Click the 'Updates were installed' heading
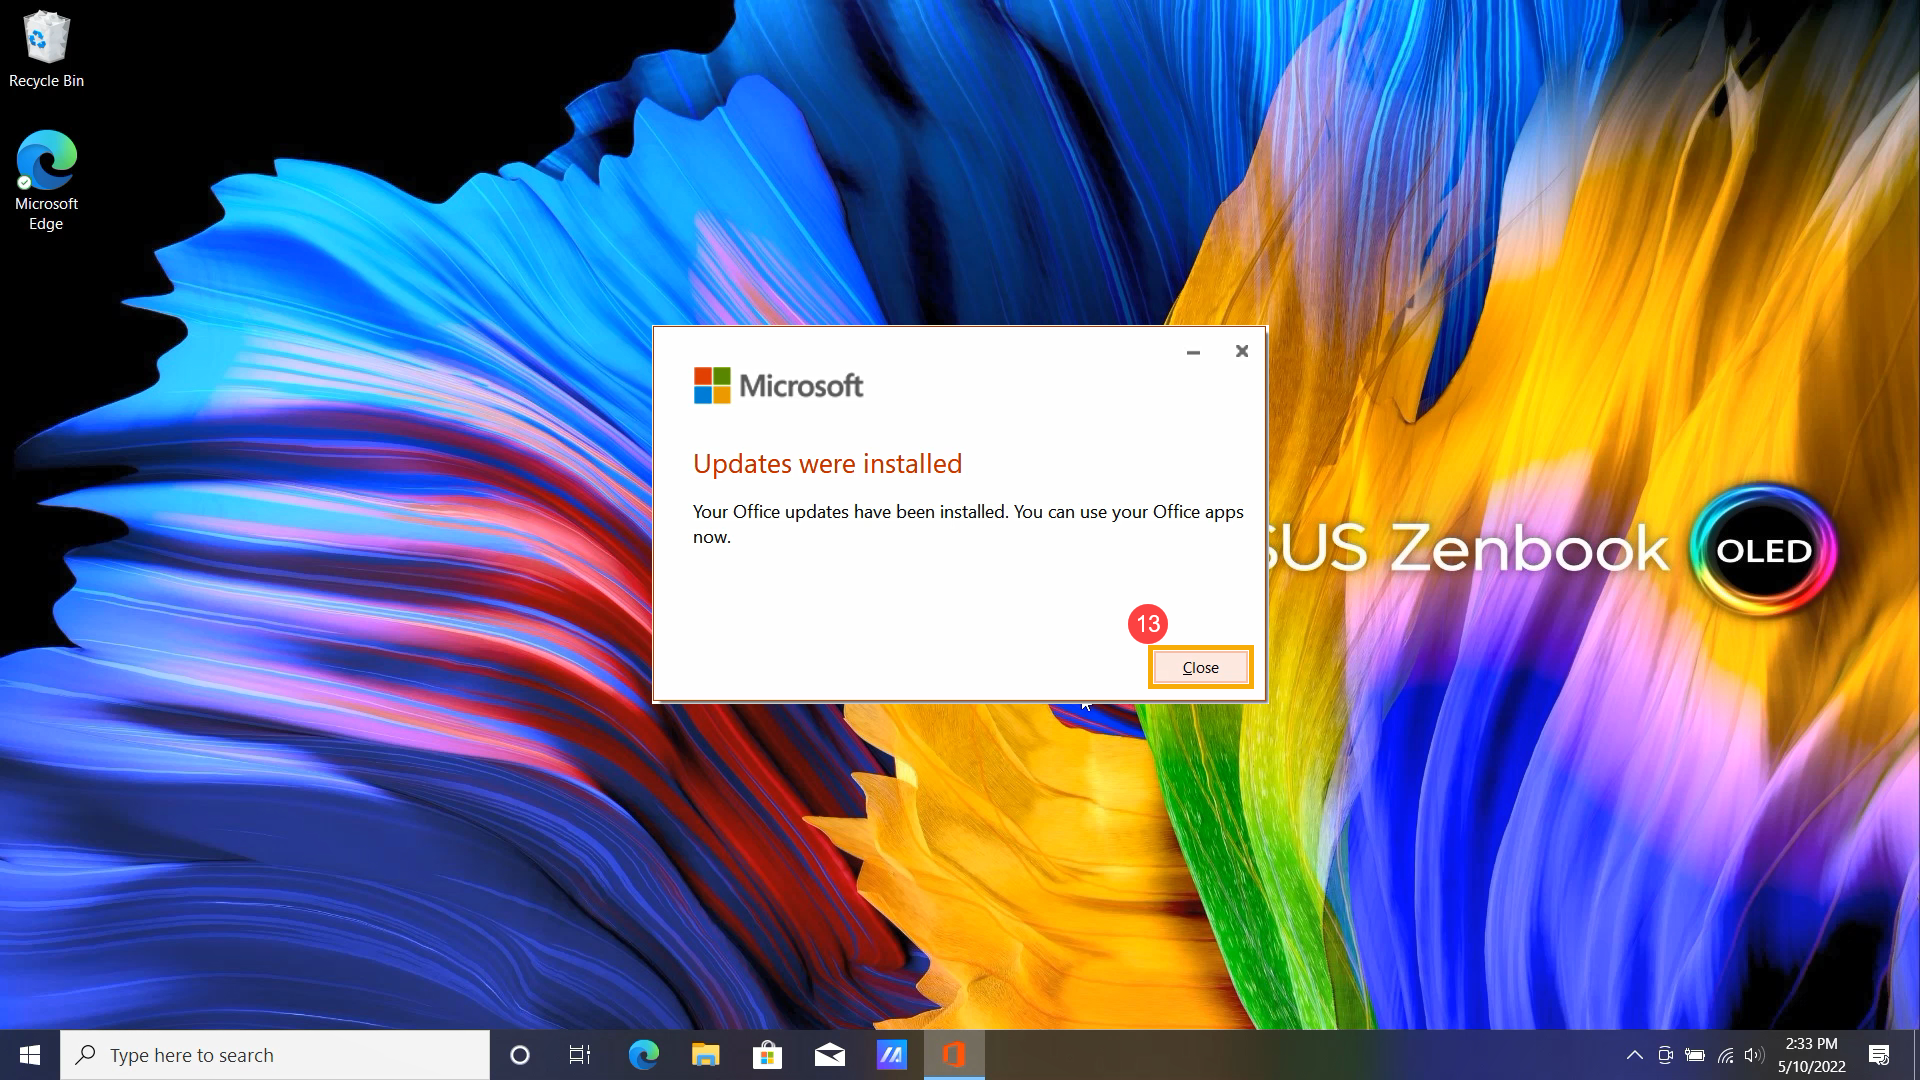The height and width of the screenshot is (1080, 1920). pyautogui.click(x=827, y=464)
